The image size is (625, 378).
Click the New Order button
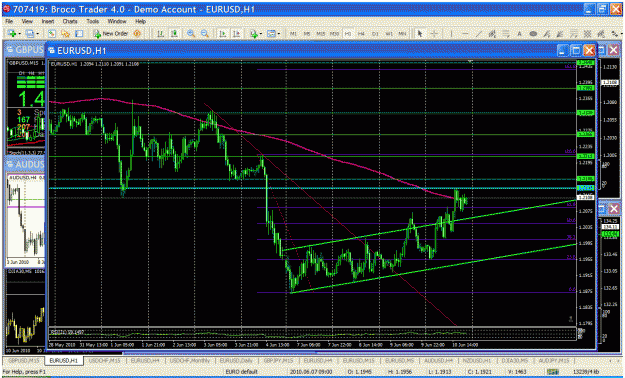coord(110,34)
